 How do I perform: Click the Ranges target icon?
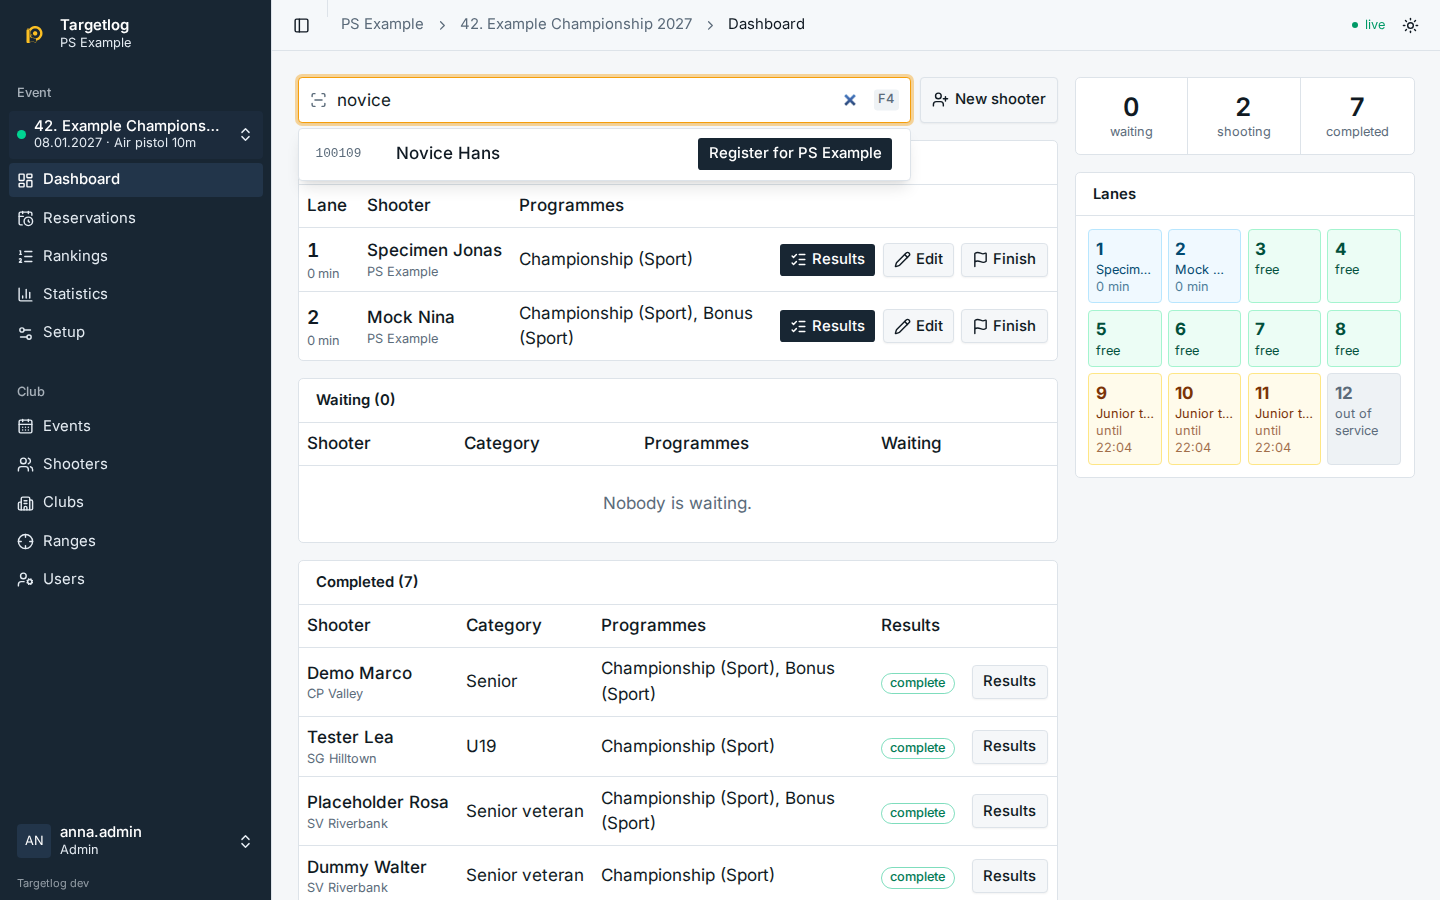[26, 541]
